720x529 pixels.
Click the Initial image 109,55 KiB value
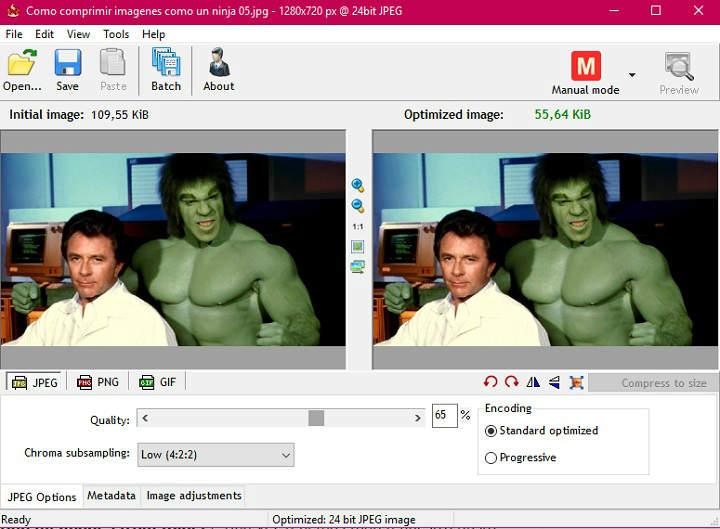(119, 115)
